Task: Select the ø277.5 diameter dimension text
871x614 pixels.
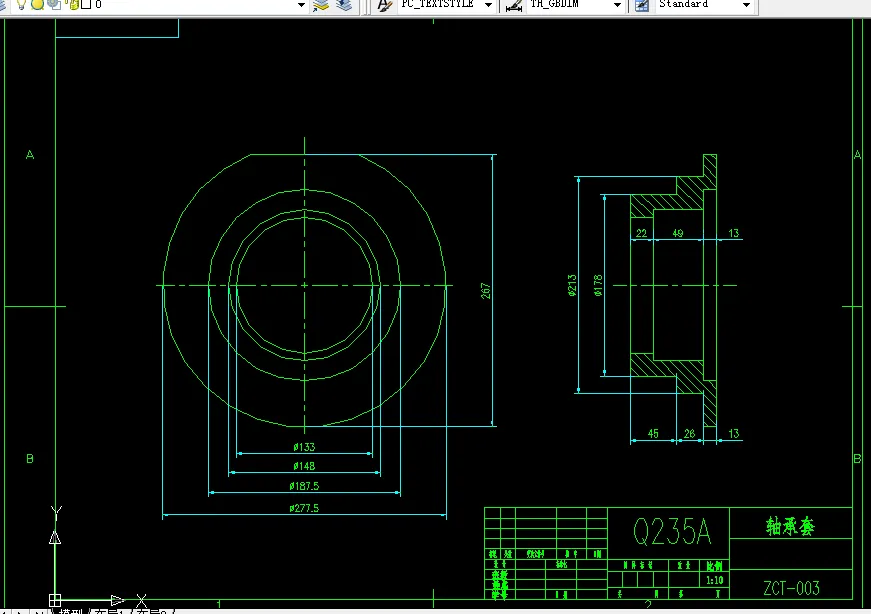Action: tap(304, 508)
